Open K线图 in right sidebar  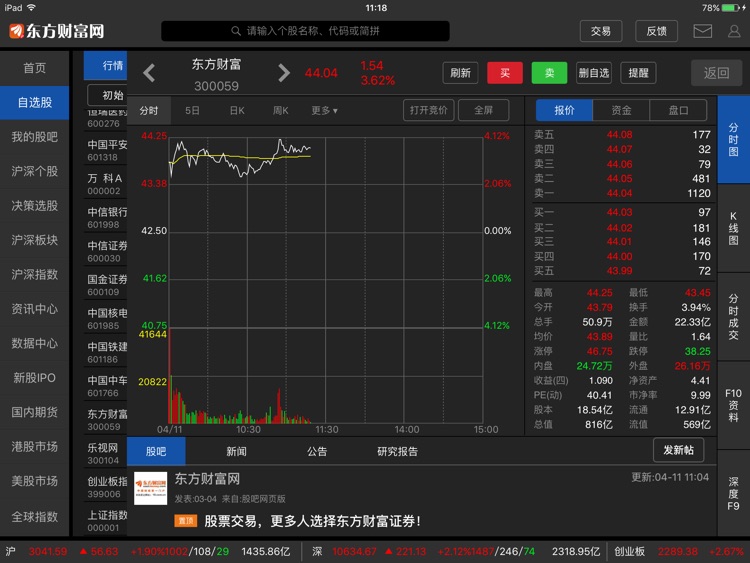pos(733,229)
